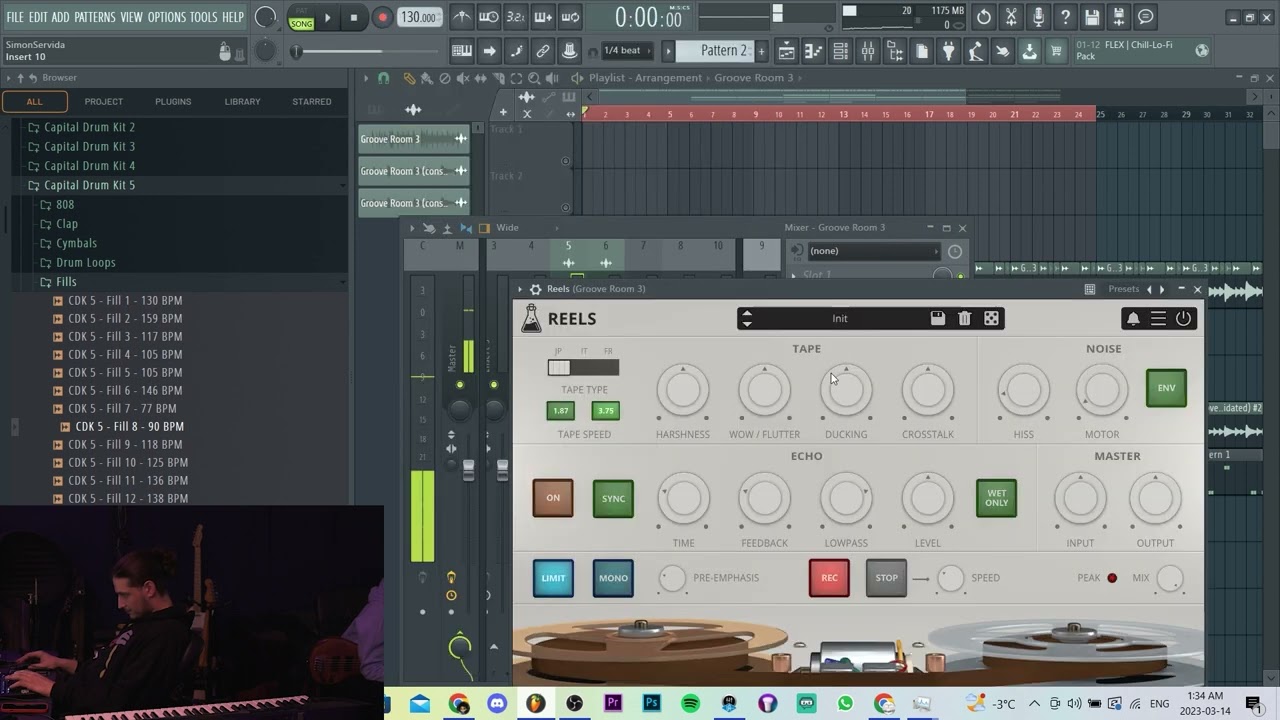The image size is (1280, 720).
Task: Switch to the PLUGINS browser tab
Action: coord(173,101)
